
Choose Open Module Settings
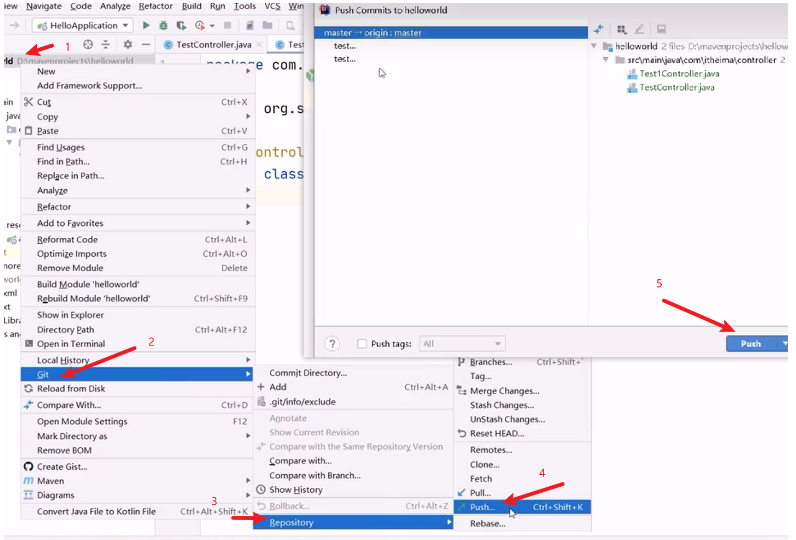point(137,421)
